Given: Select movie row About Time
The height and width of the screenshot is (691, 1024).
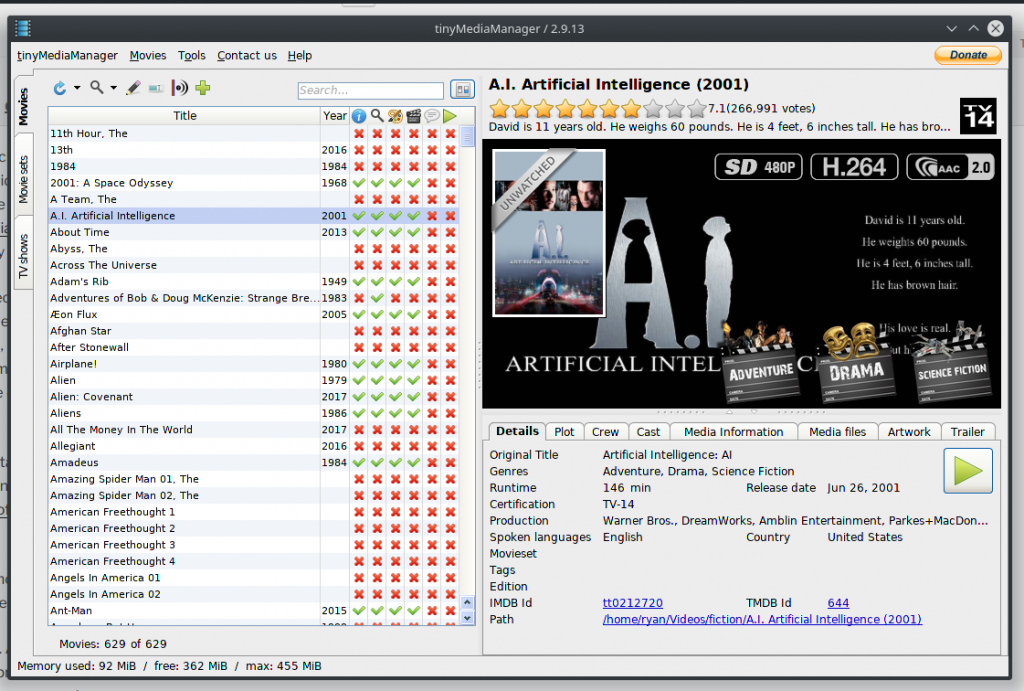Looking at the screenshot, I should [x=253, y=232].
